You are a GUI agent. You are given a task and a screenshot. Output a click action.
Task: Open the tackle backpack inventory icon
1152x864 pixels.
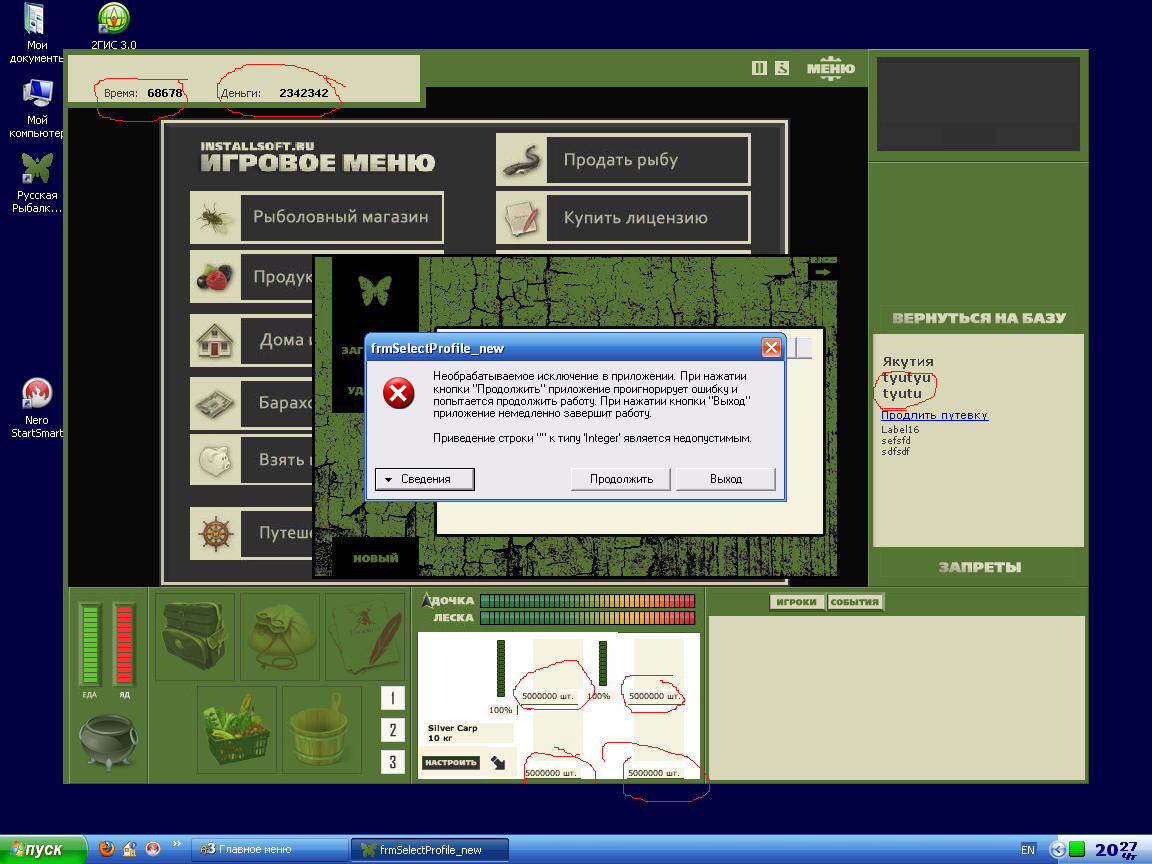[195, 636]
